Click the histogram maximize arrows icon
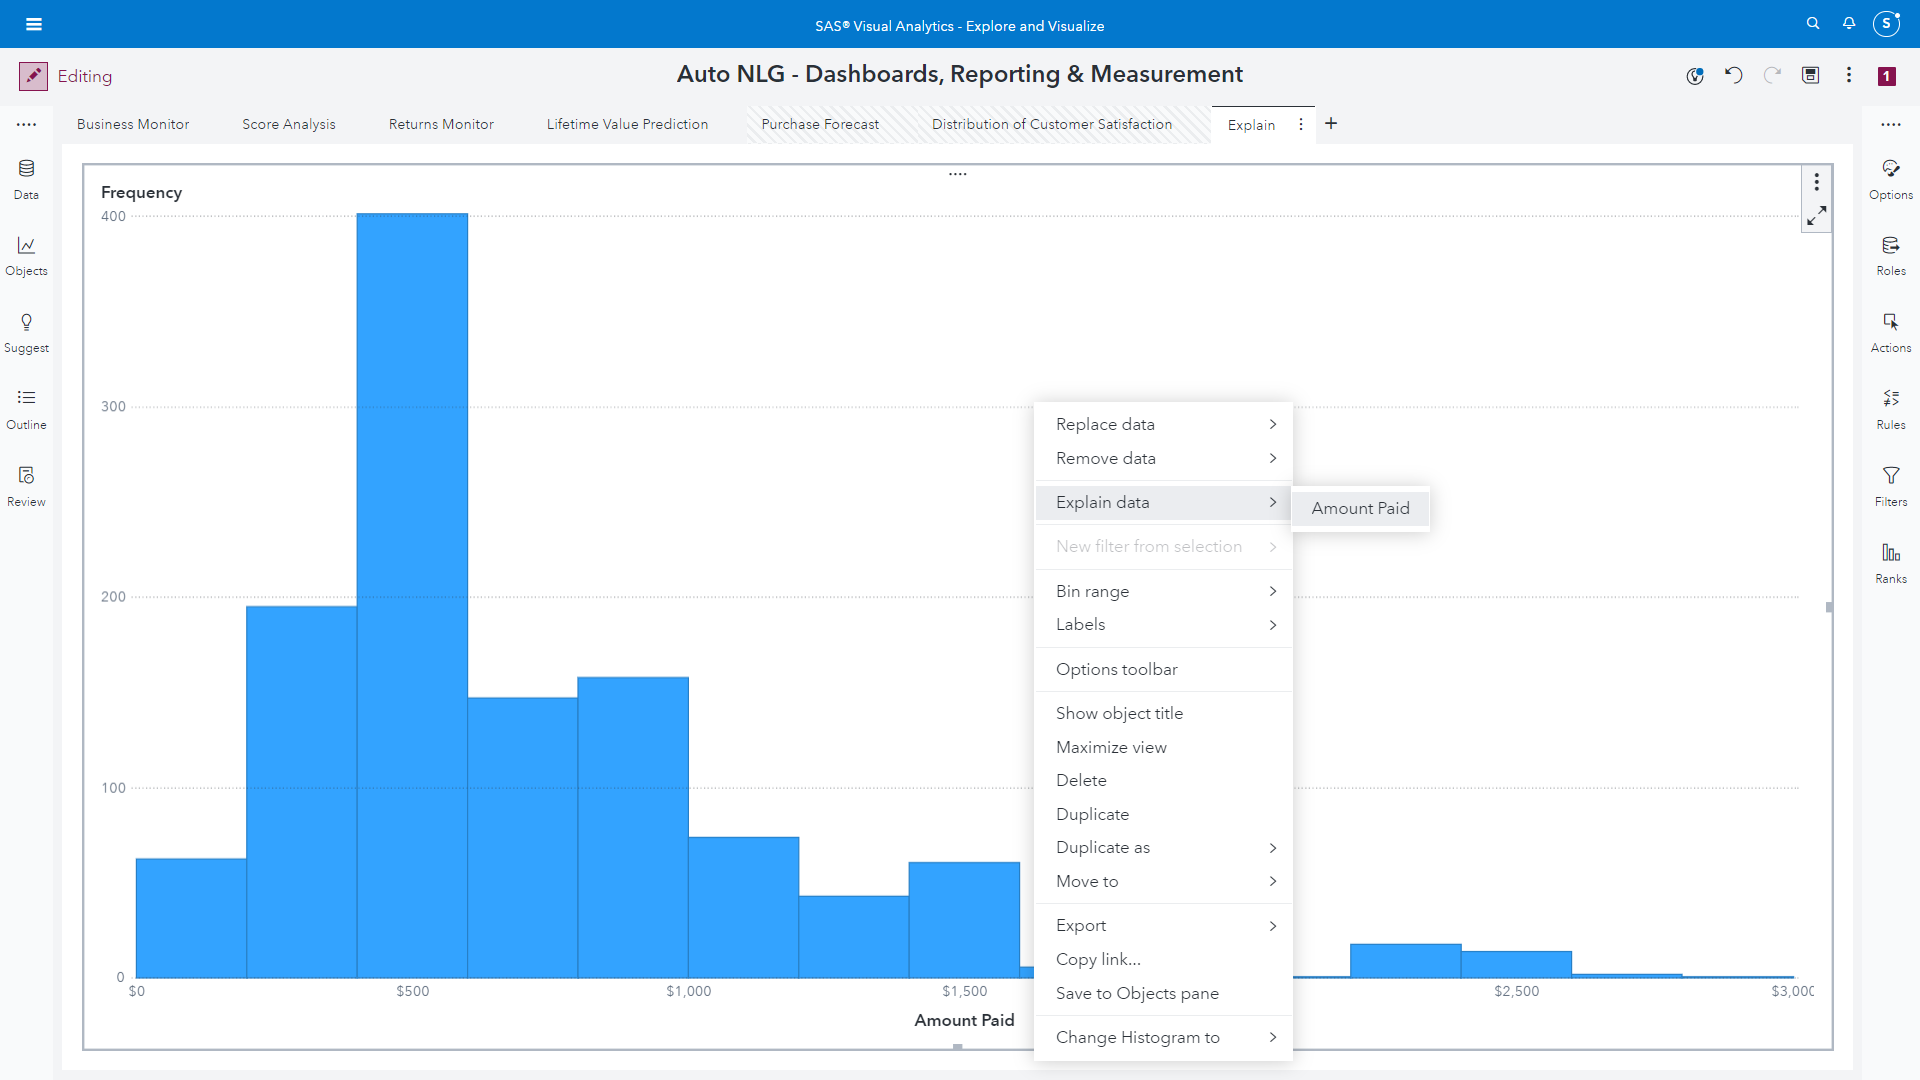 click(1816, 216)
